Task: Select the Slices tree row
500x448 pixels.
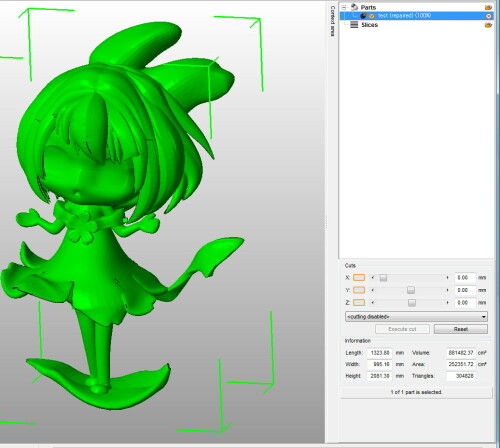Action: pyautogui.click(x=417, y=25)
